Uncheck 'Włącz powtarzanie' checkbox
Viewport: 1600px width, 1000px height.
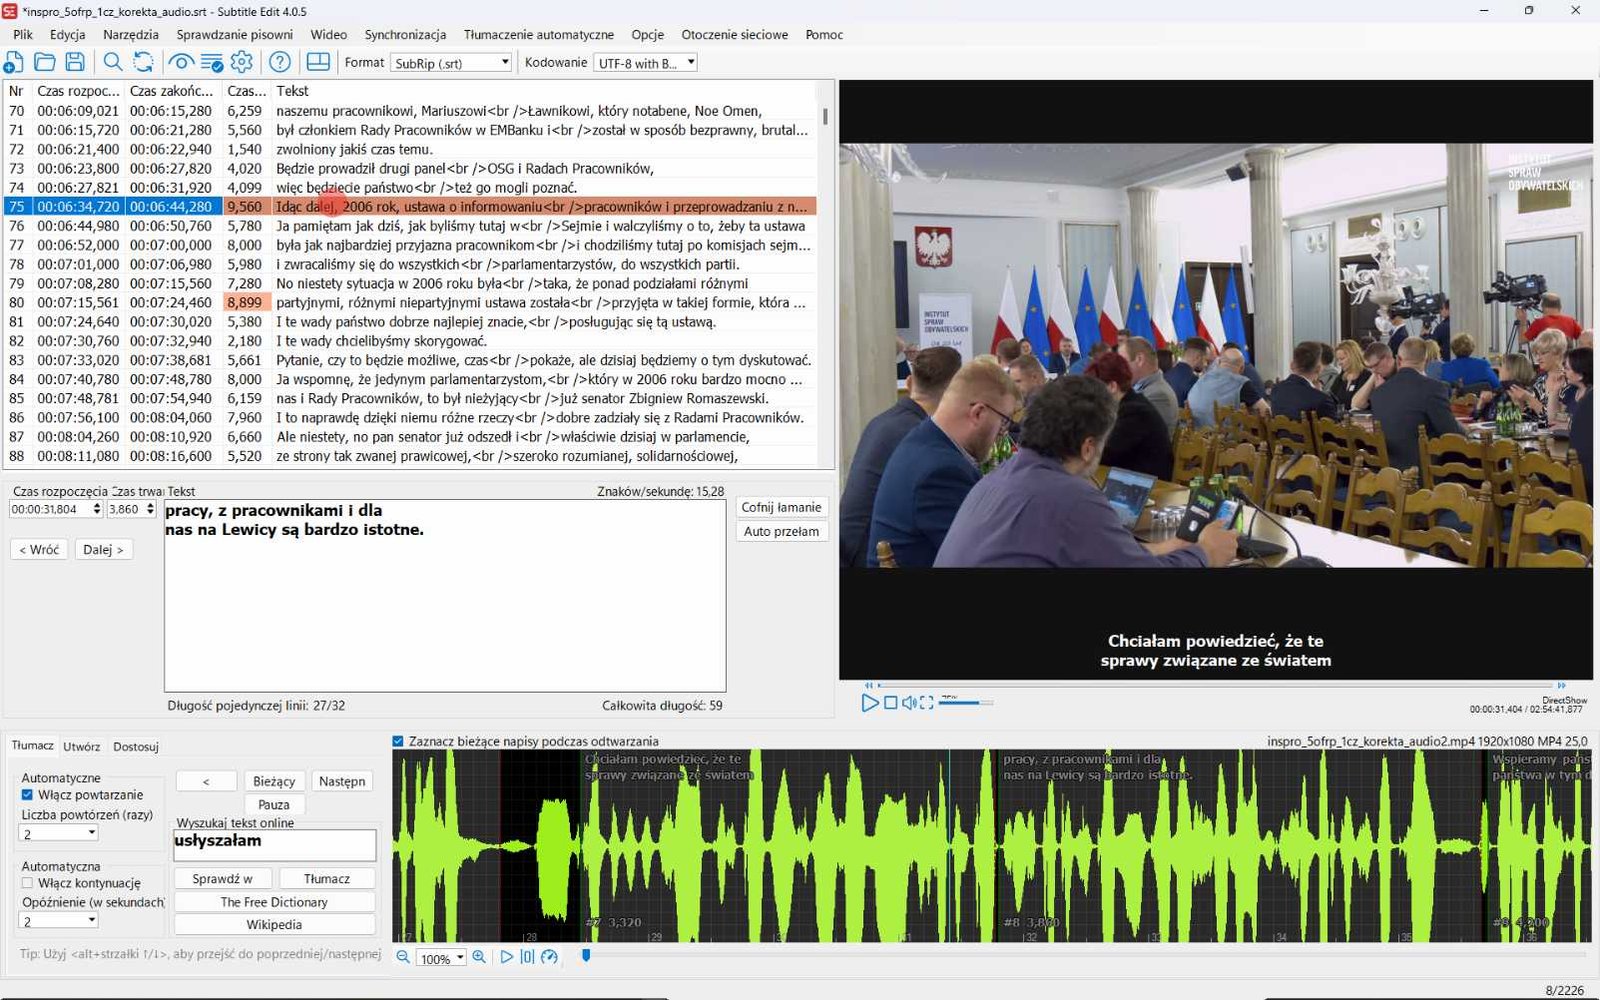tap(28, 795)
